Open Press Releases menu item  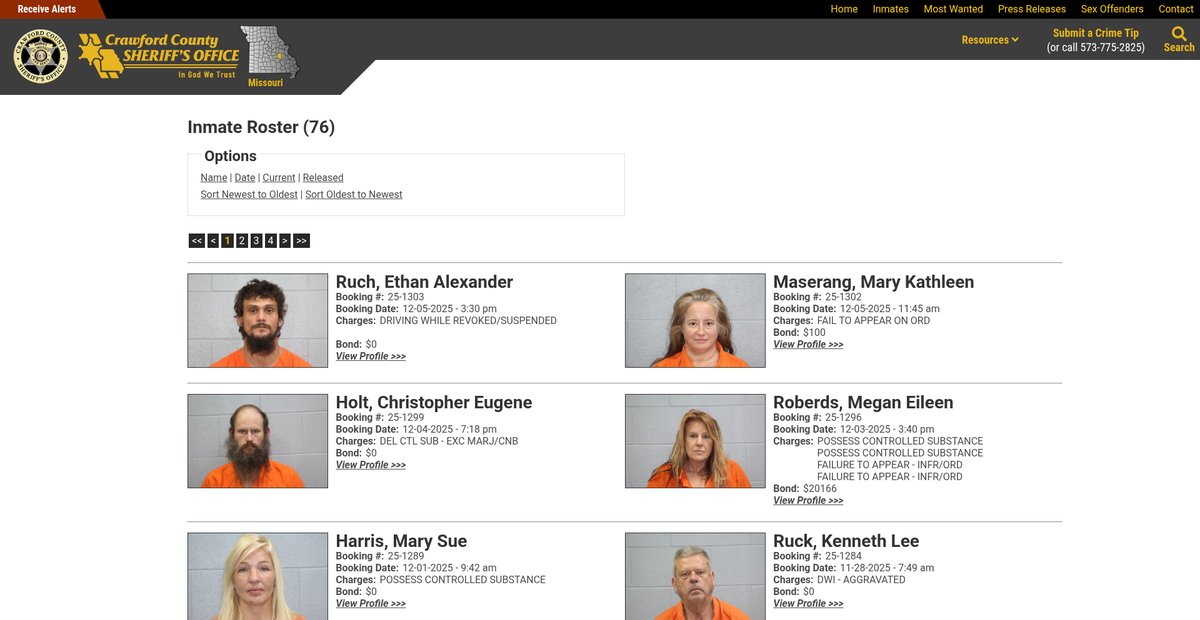[1032, 9]
